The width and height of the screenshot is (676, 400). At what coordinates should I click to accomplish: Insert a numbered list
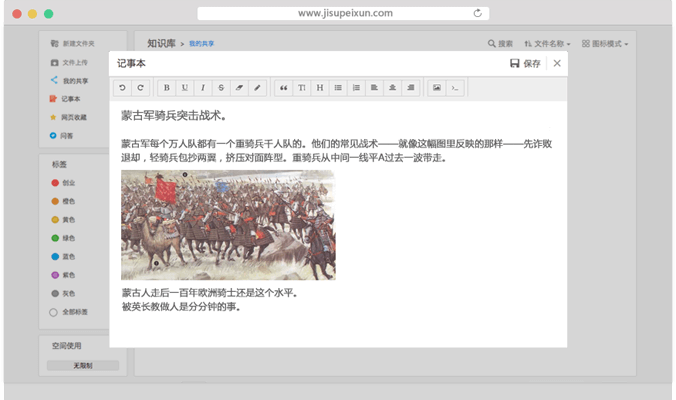pyautogui.click(x=356, y=88)
